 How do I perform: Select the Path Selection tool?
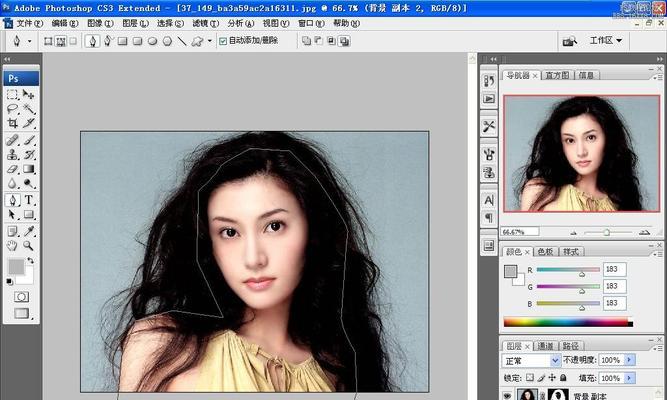(x=12, y=214)
